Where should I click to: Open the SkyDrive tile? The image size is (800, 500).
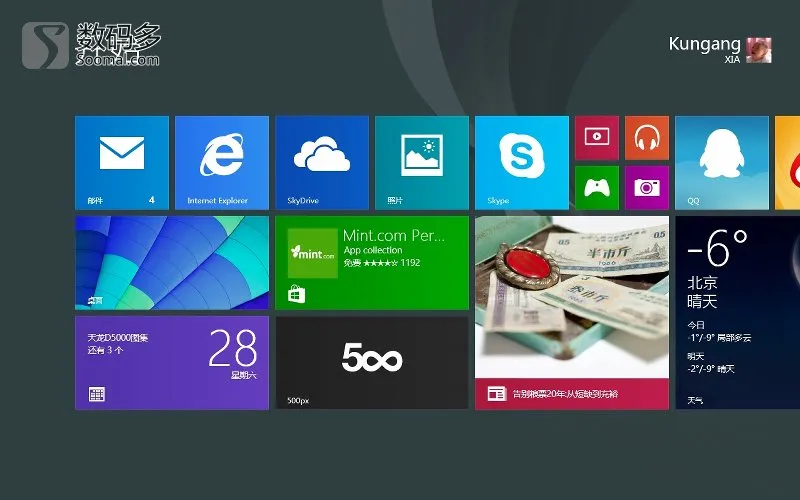point(321,163)
